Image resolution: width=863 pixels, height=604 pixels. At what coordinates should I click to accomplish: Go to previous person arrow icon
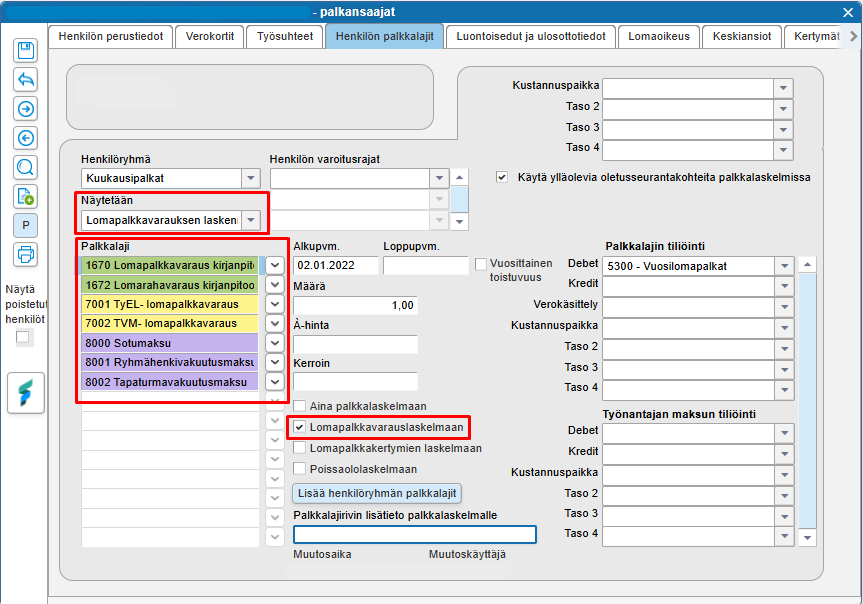[25, 138]
